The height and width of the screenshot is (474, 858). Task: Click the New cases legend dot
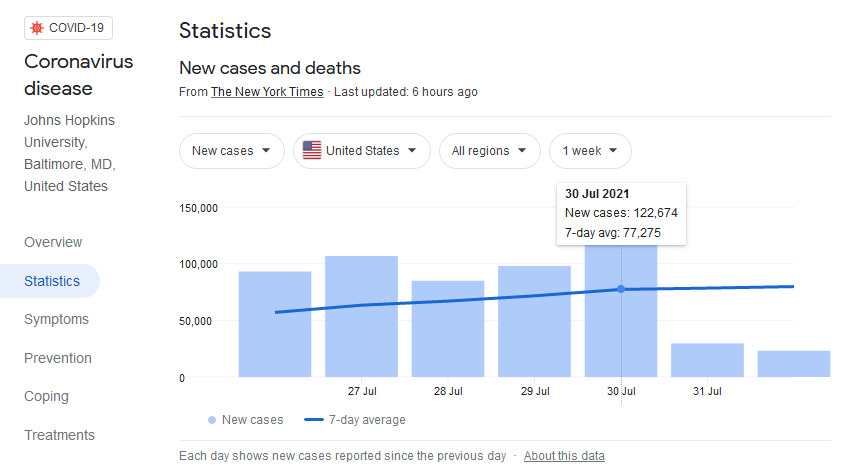click(212, 420)
